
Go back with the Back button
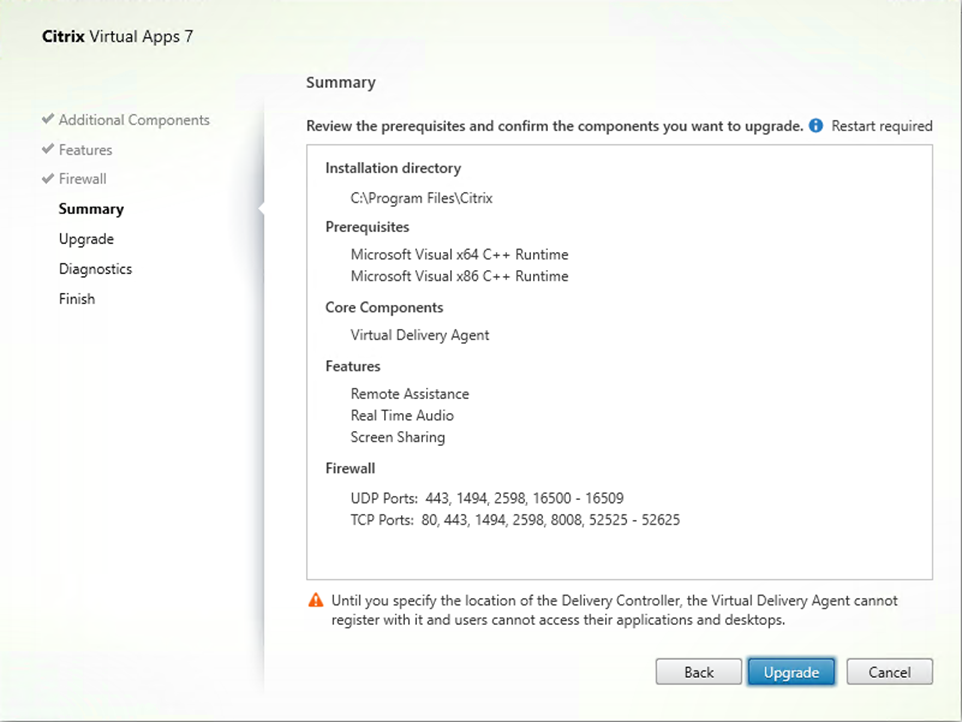click(699, 672)
